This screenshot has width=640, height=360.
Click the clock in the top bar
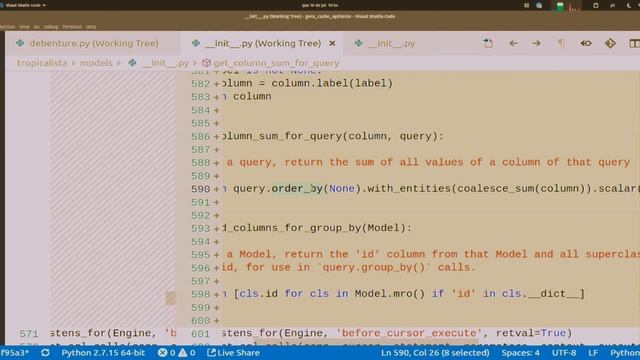(320, 5)
